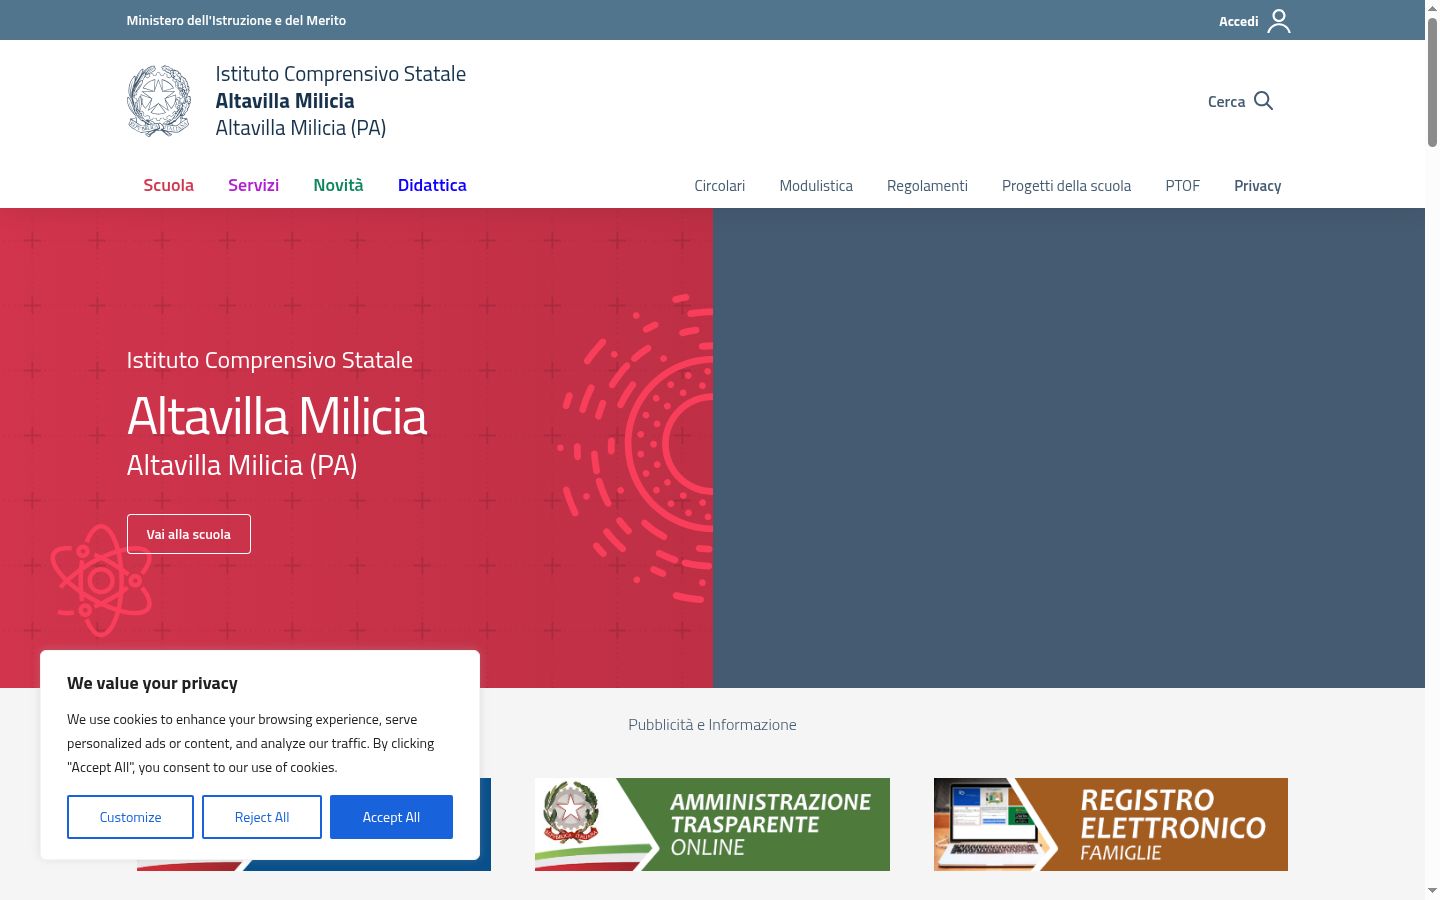Open Amministrazione Trasparente Online banner

click(x=712, y=824)
